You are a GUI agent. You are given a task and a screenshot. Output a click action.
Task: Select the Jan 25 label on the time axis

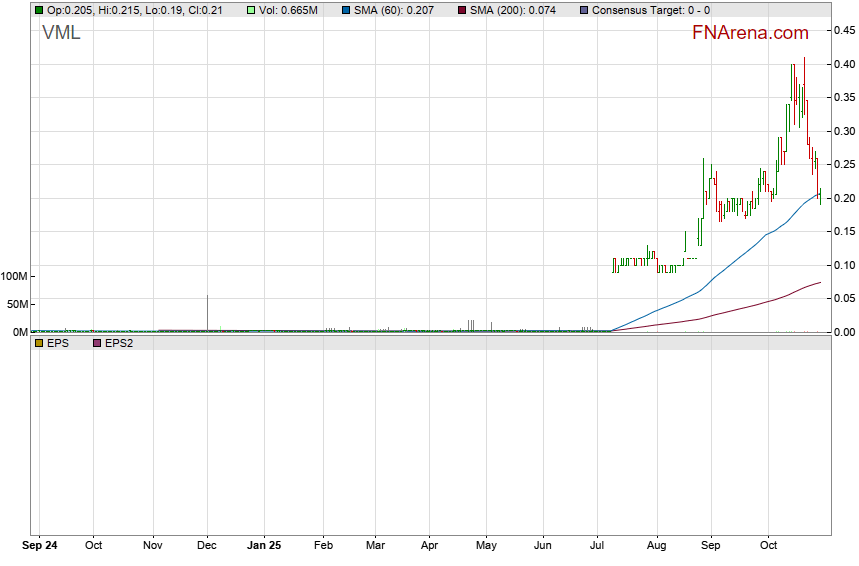click(264, 546)
